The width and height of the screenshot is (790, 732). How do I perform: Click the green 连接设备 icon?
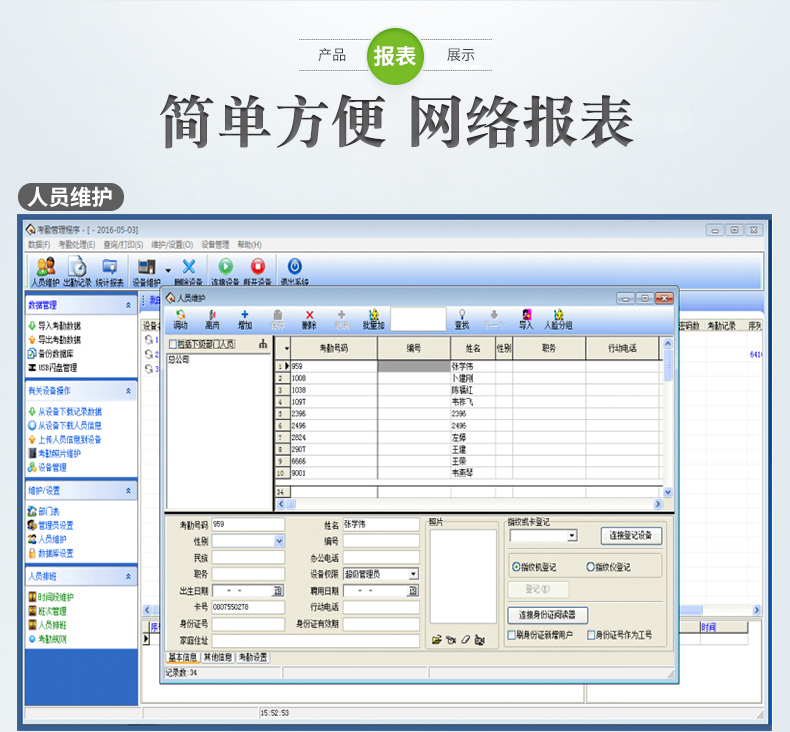225,268
